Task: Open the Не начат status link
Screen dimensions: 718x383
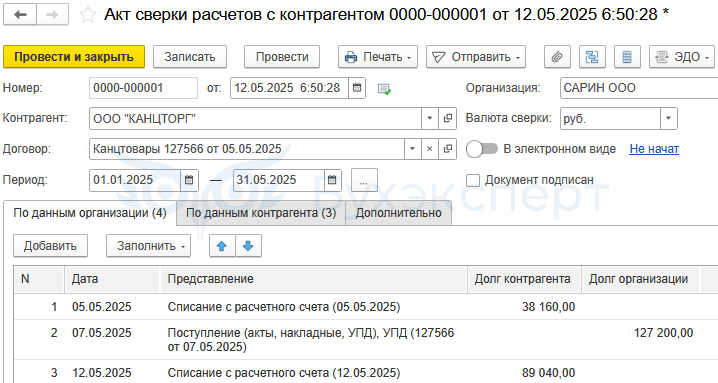Action: pos(654,149)
